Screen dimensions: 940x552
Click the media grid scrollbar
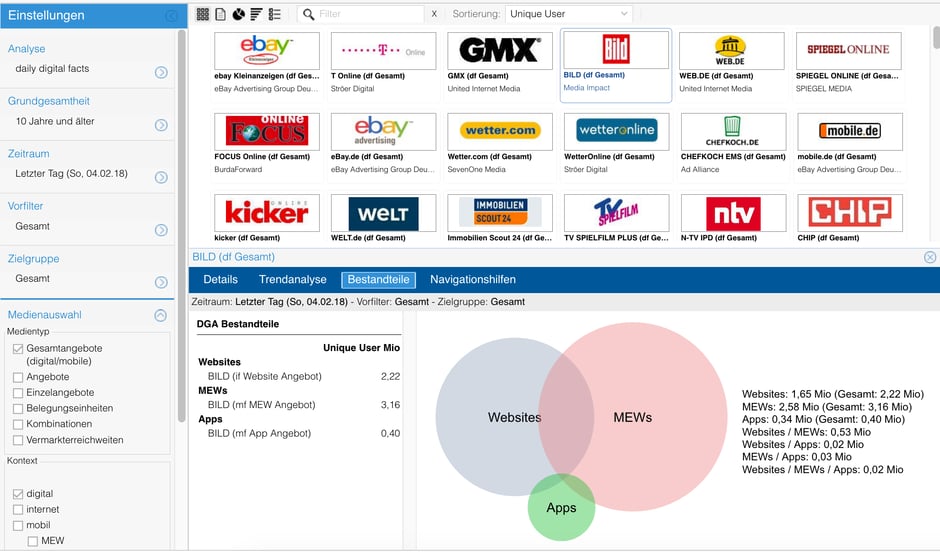coord(936,37)
